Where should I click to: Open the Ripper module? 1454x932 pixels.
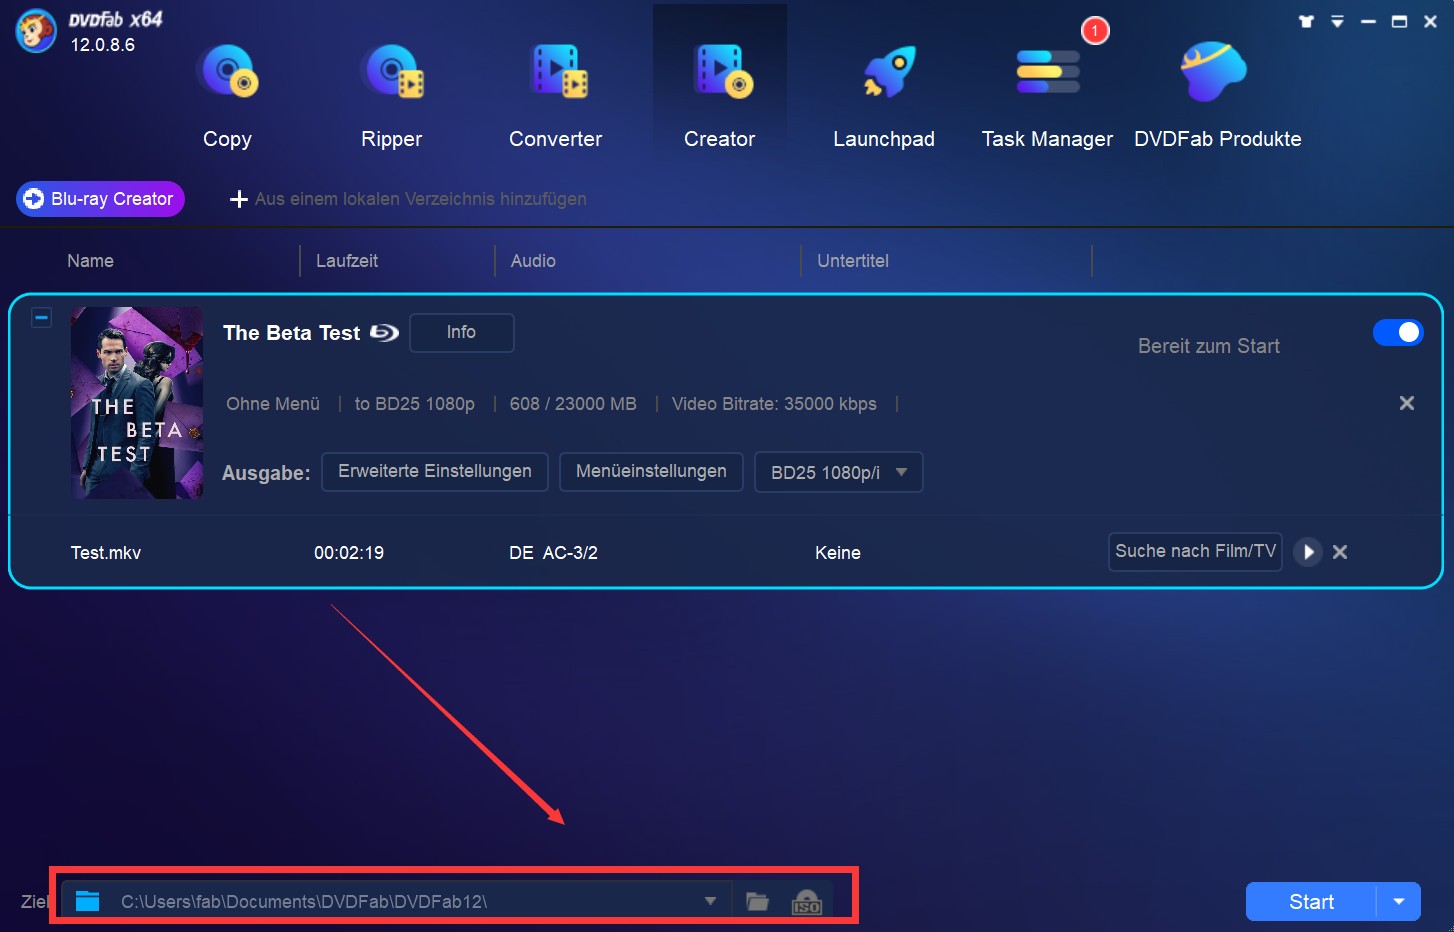(391, 97)
